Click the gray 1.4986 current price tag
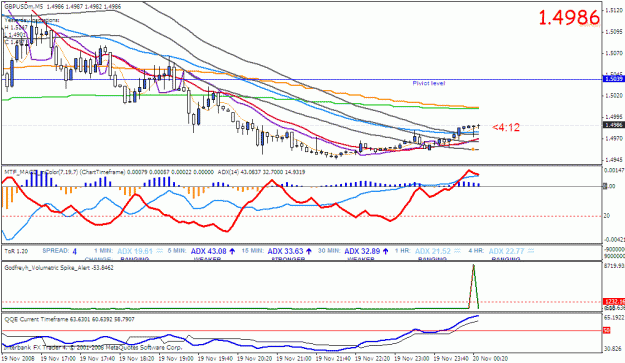The image size is (625, 363). pyautogui.click(x=614, y=125)
